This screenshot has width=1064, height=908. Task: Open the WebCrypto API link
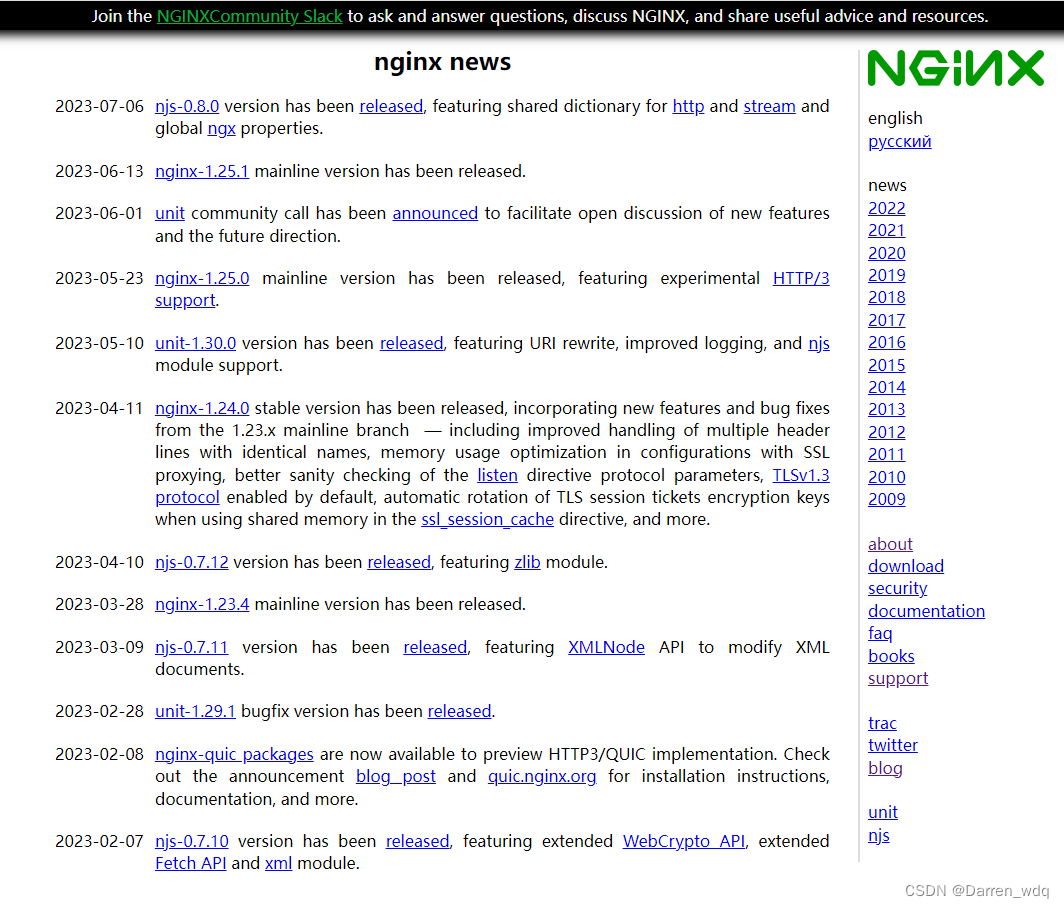683,842
